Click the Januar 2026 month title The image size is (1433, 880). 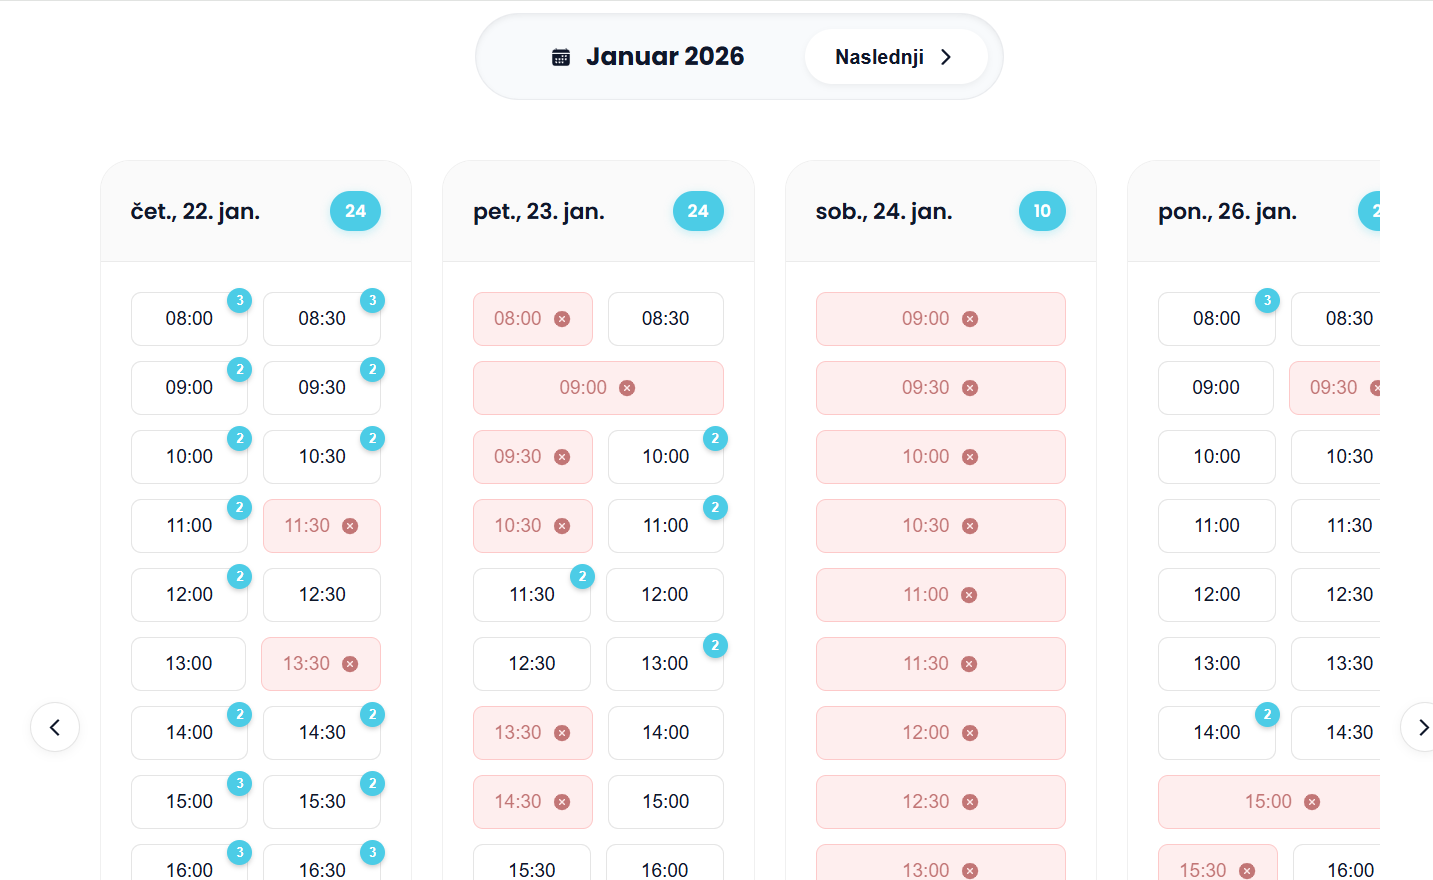[665, 57]
